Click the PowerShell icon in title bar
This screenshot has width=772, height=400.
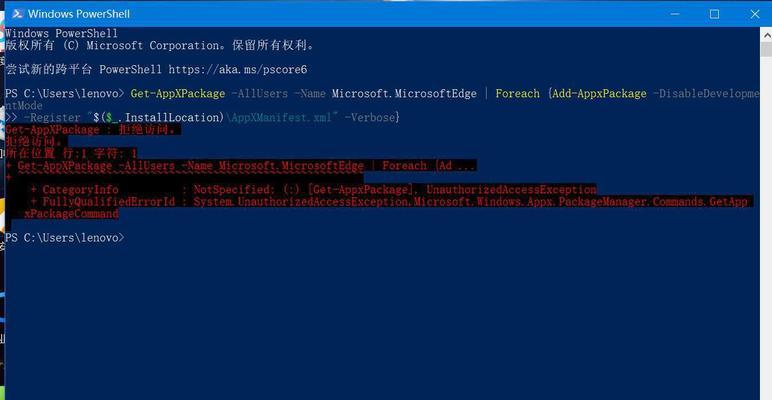coord(17,14)
